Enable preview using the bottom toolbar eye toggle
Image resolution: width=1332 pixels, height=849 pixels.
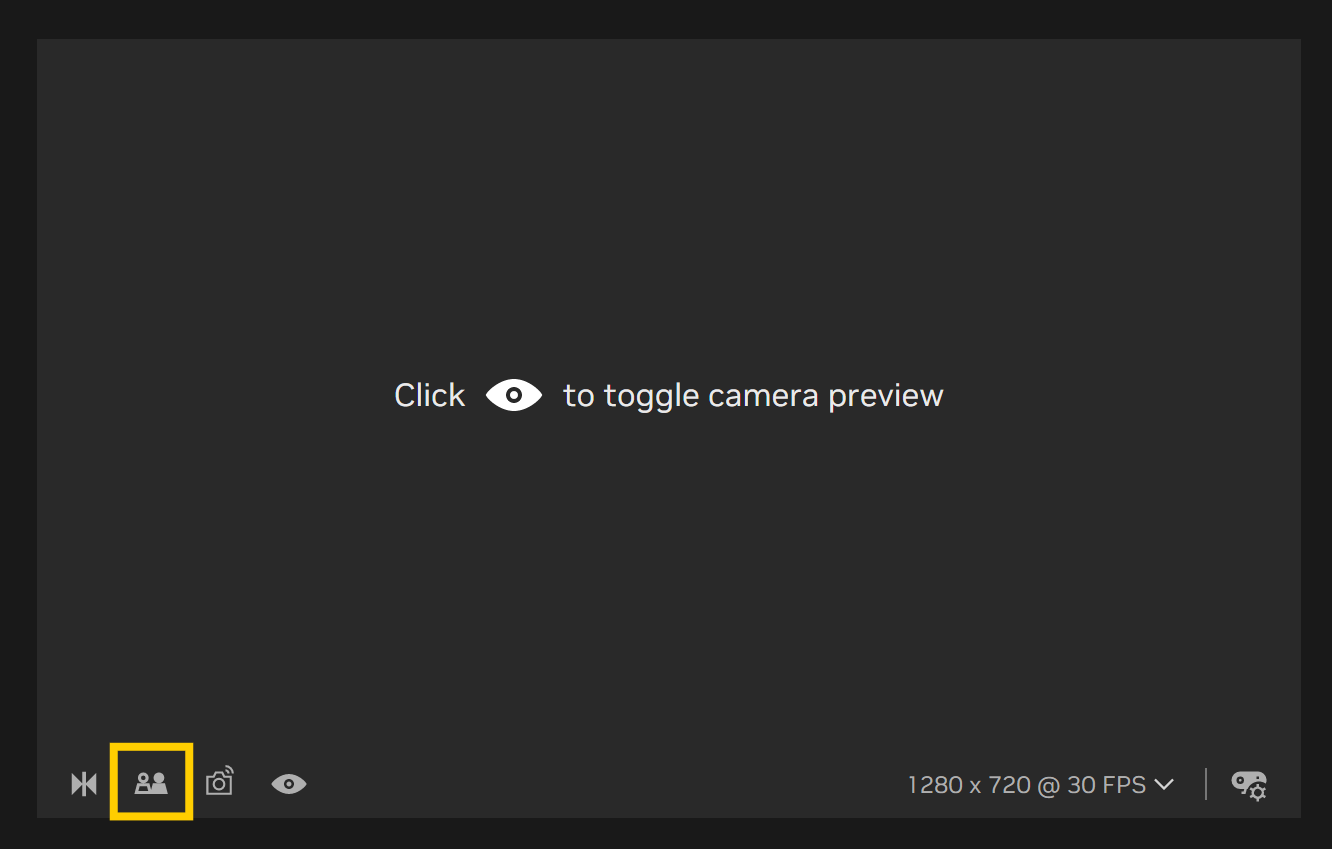[x=288, y=784]
